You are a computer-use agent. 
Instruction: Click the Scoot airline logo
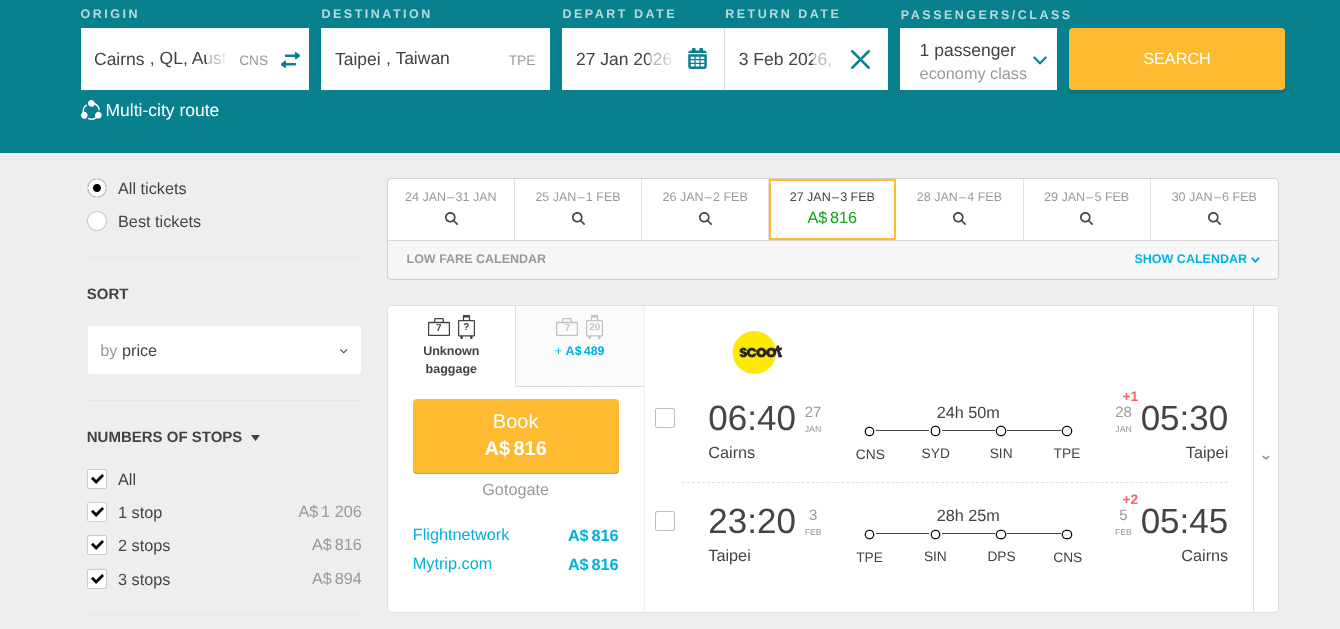[x=756, y=352]
